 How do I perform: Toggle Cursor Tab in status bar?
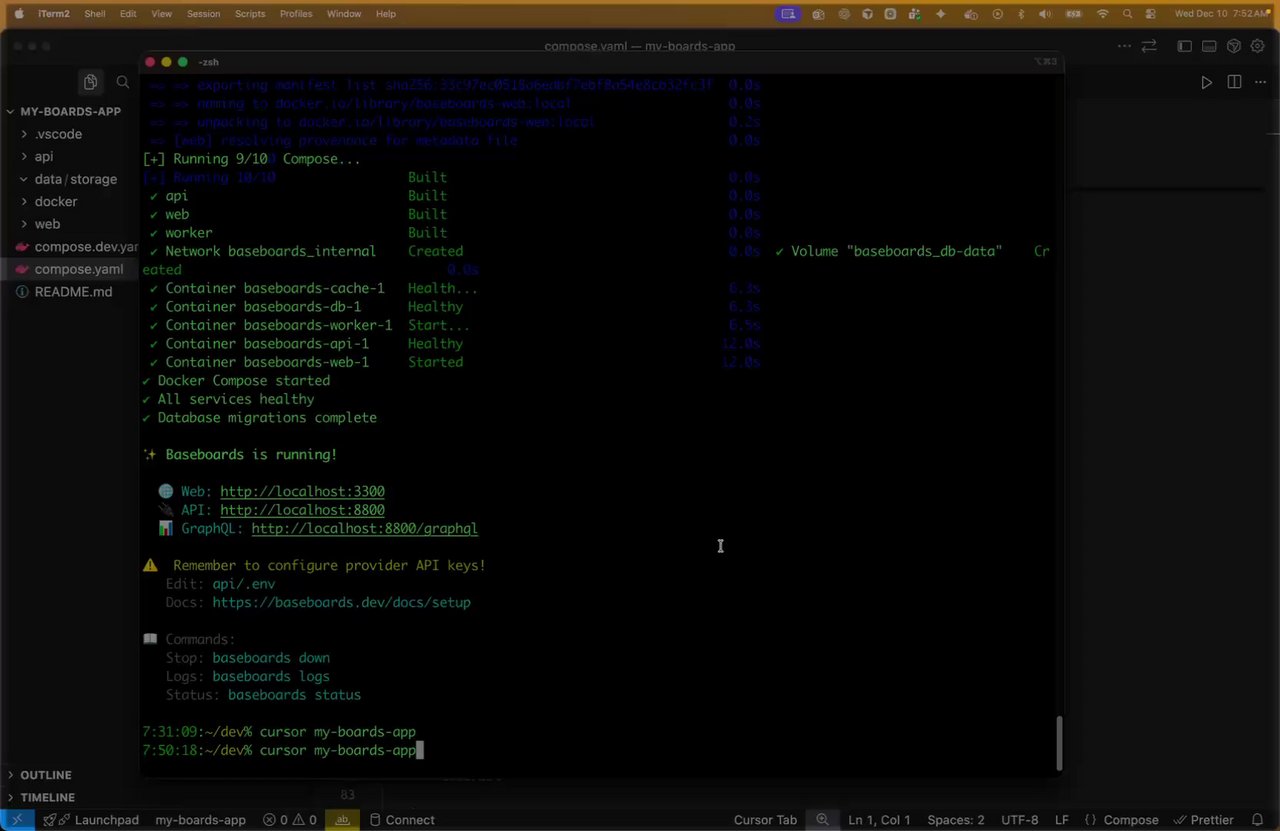(765, 820)
